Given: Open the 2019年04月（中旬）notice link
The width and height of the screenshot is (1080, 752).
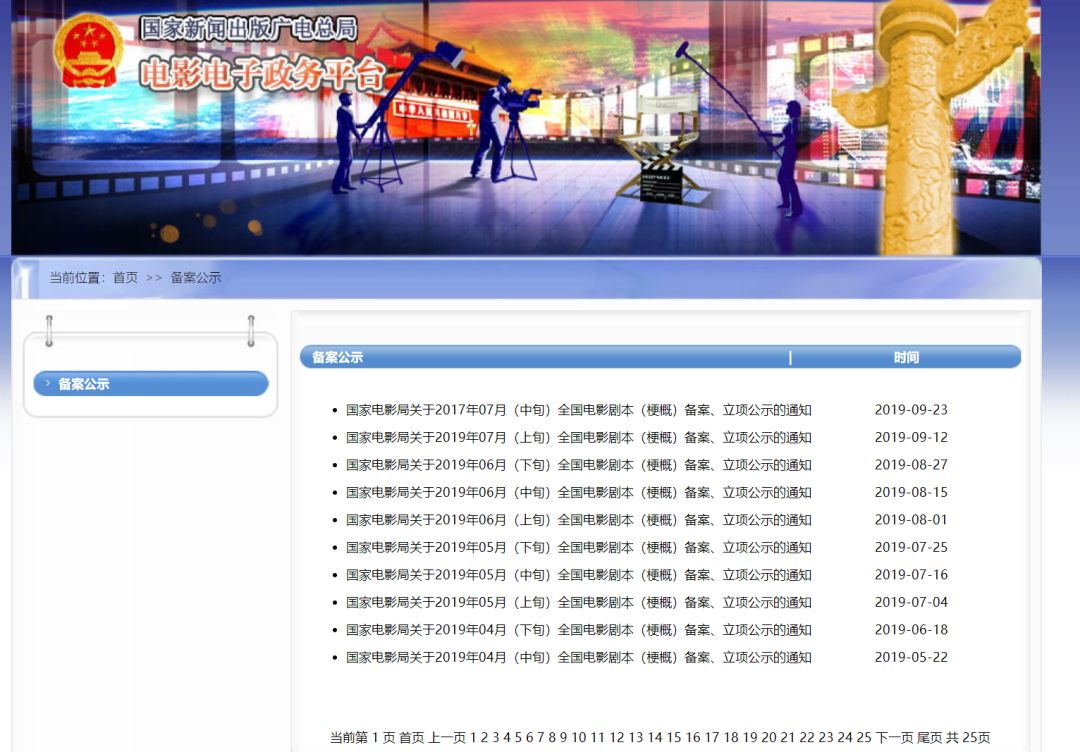Looking at the screenshot, I should (579, 658).
